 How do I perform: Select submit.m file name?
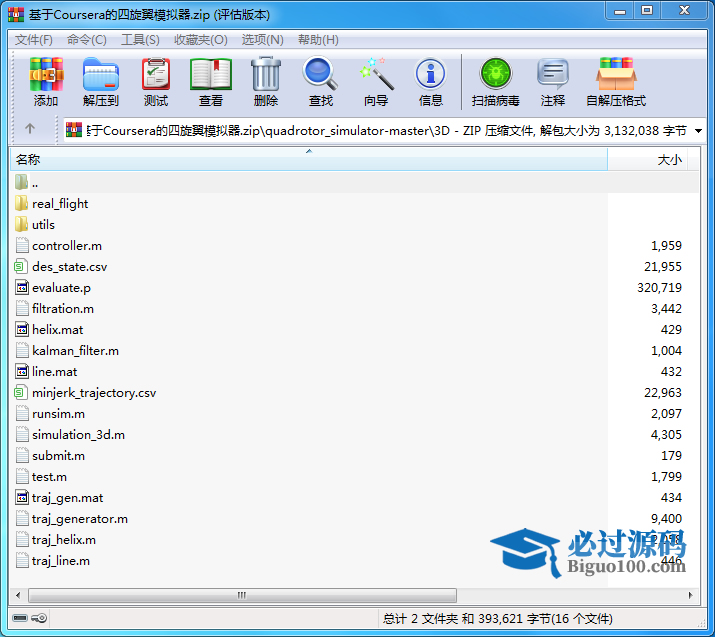click(58, 455)
